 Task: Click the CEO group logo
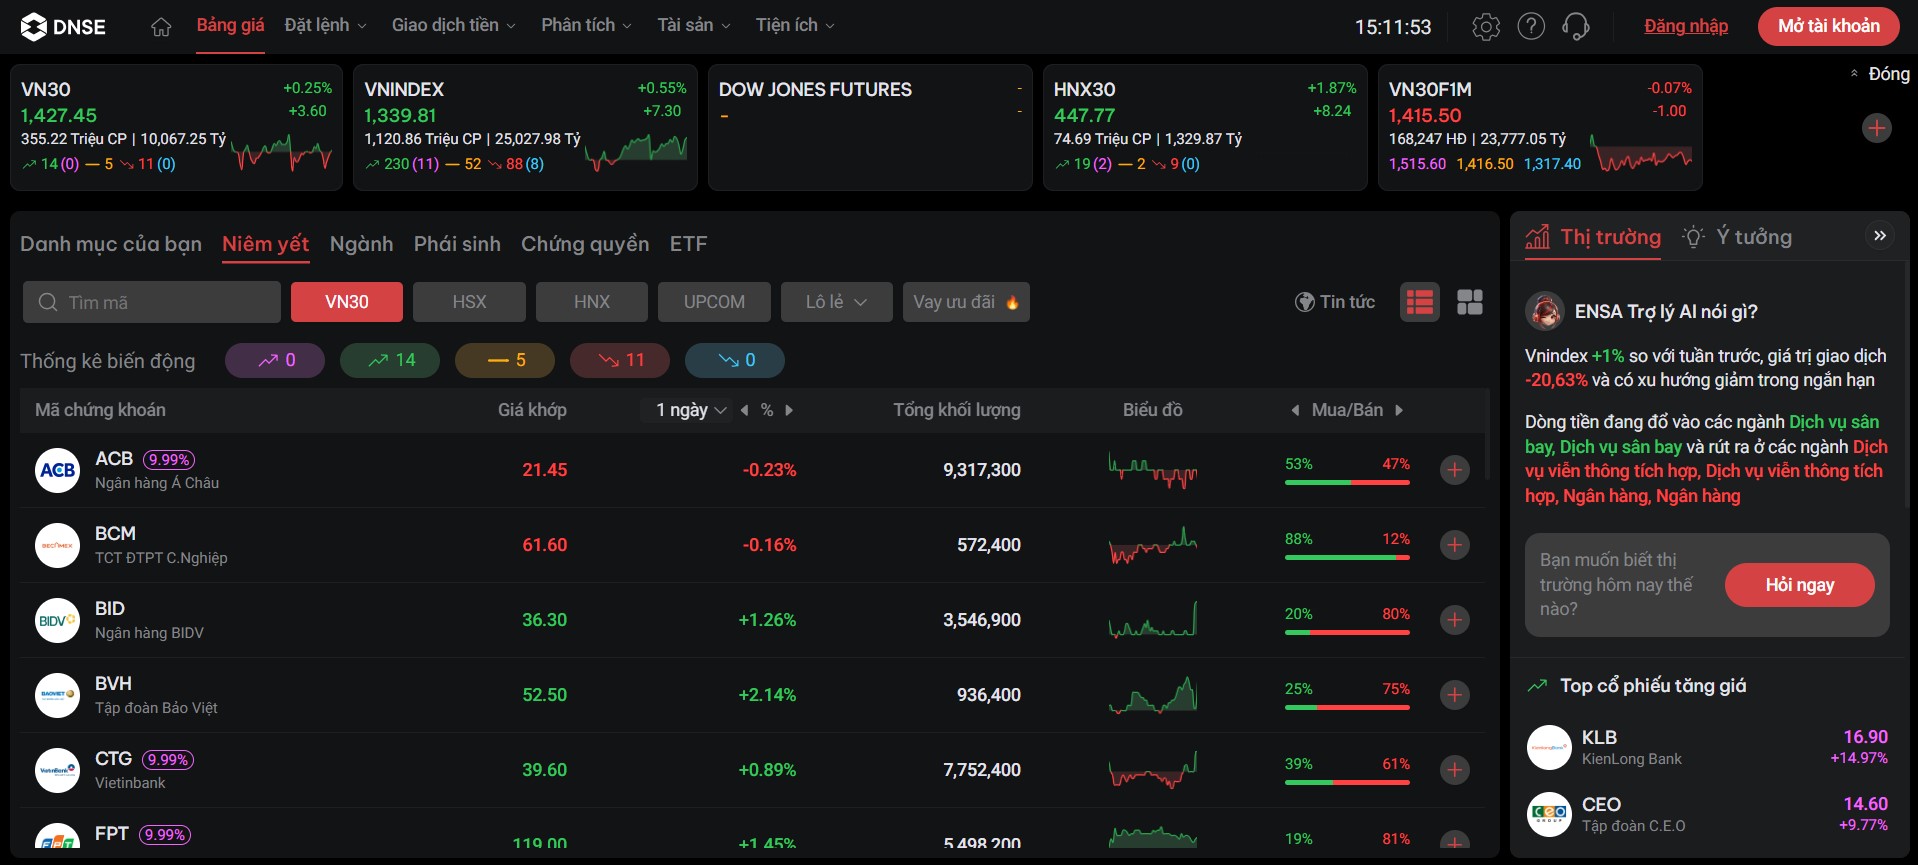point(1549,814)
